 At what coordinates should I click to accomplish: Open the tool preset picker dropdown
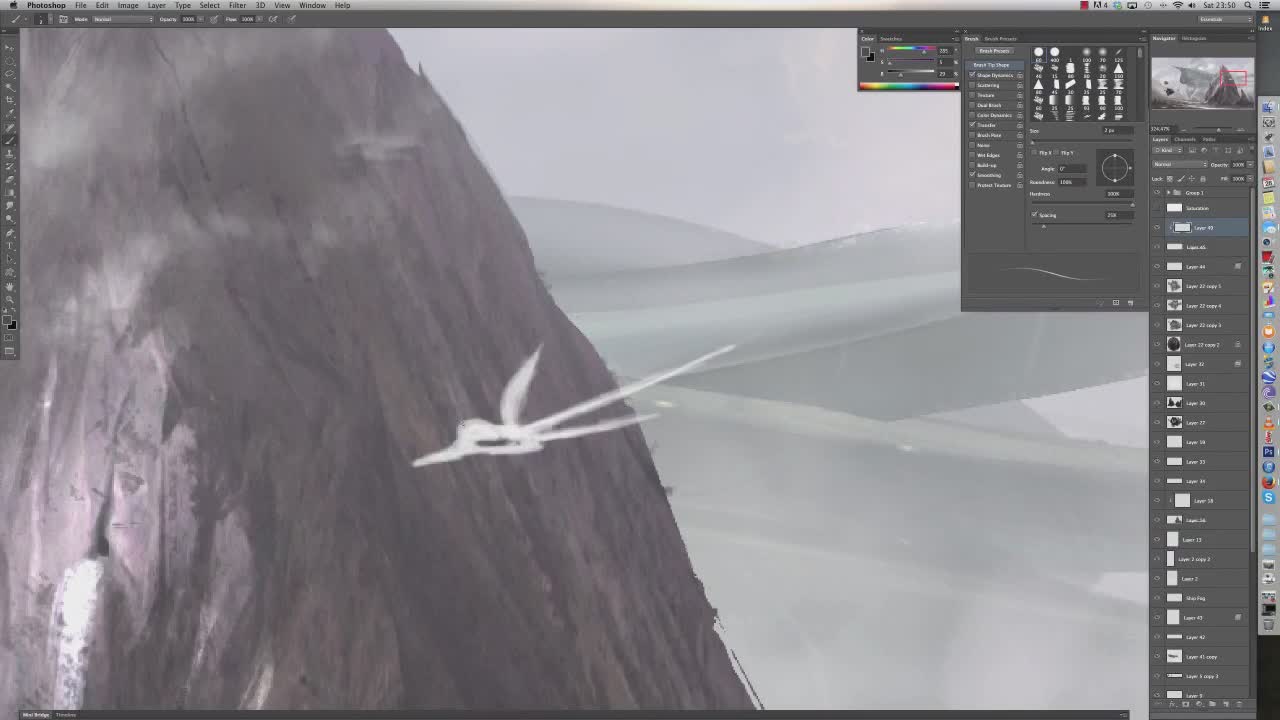tap(26, 19)
